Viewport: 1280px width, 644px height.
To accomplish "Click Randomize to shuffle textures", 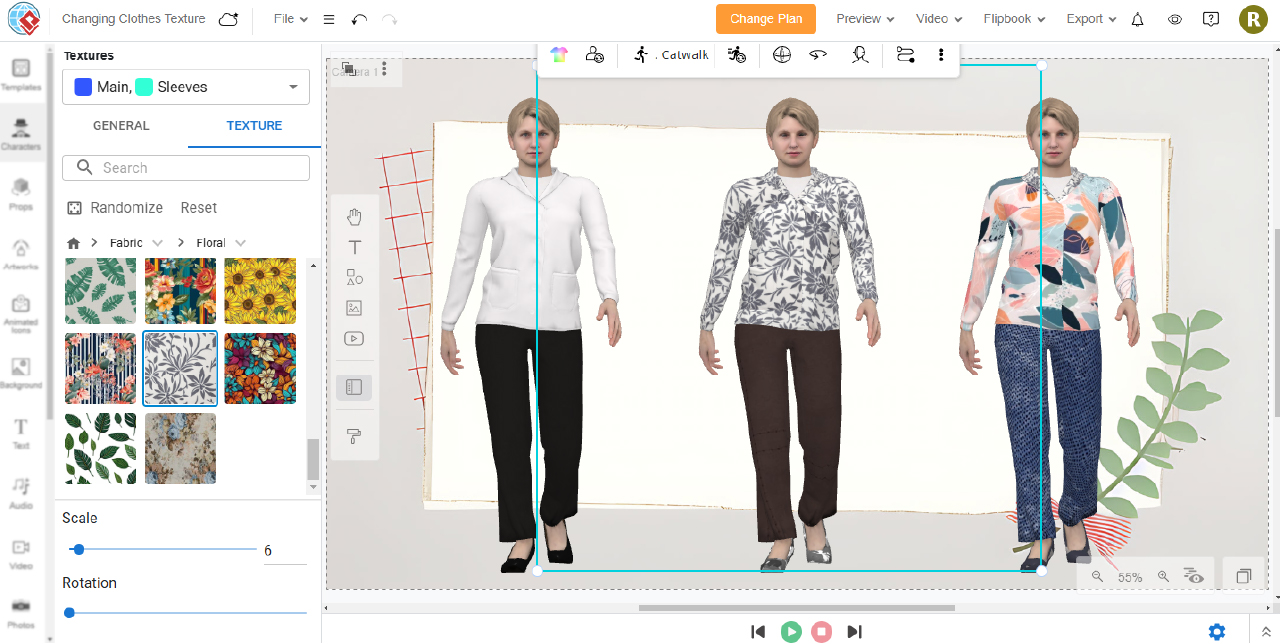I will [x=115, y=207].
